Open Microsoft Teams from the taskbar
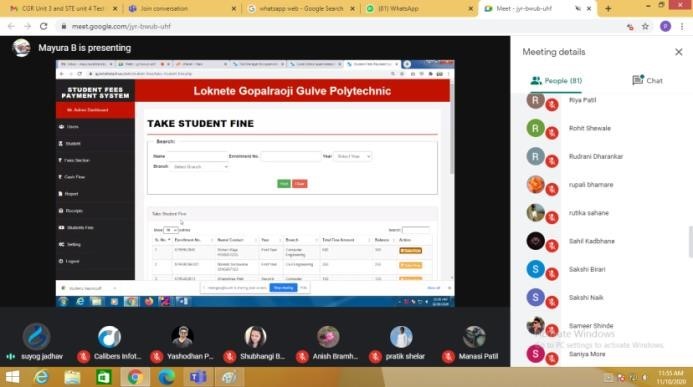This screenshot has width=693, height=387. point(198,377)
